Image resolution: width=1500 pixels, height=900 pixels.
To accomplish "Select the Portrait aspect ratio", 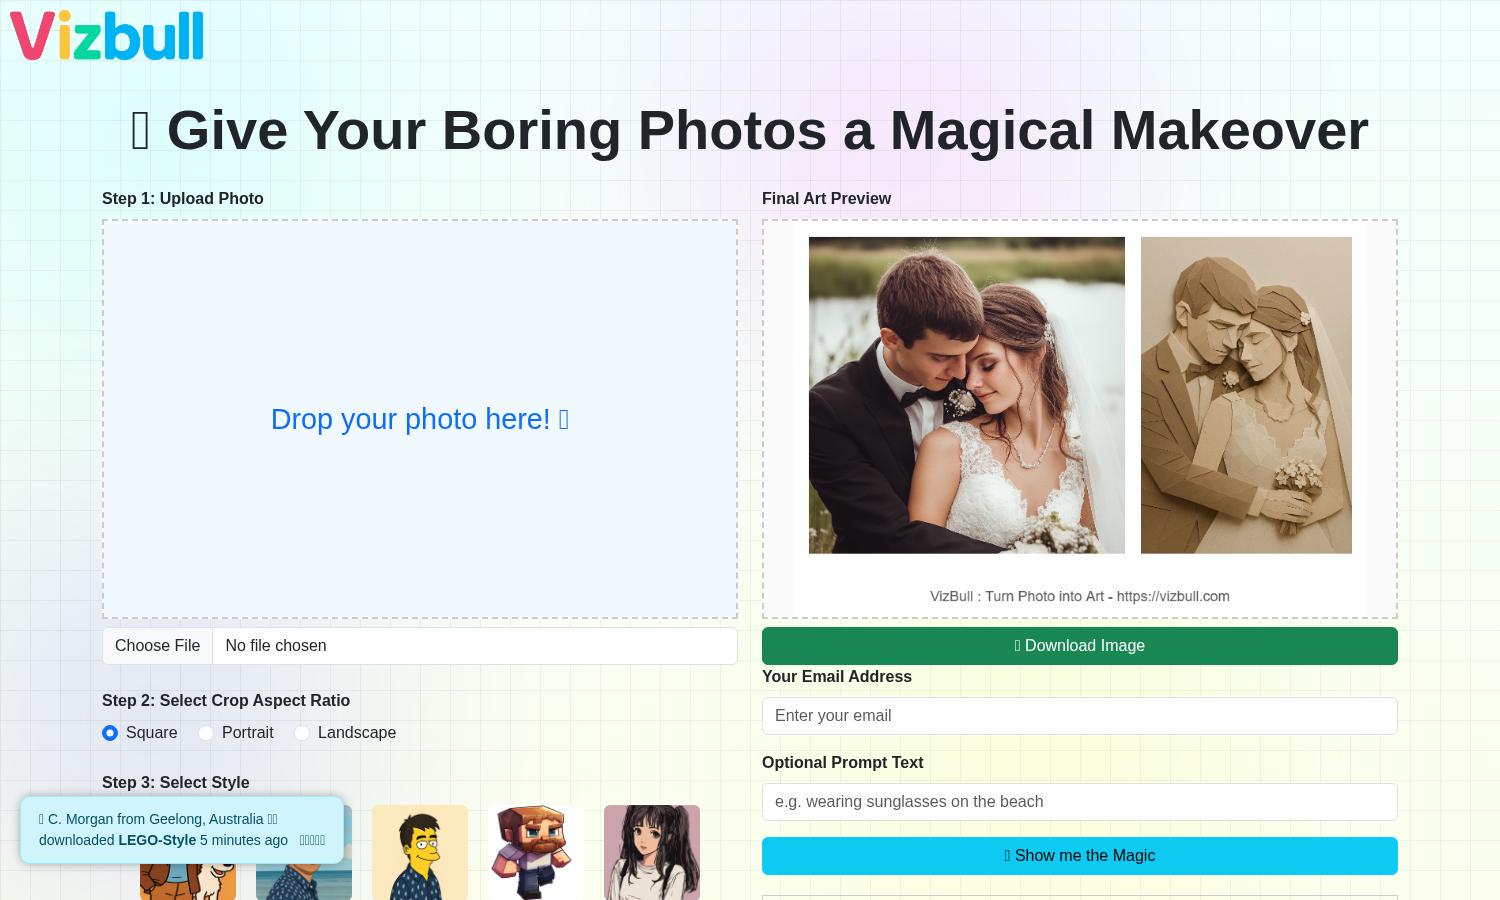I will pos(206,733).
